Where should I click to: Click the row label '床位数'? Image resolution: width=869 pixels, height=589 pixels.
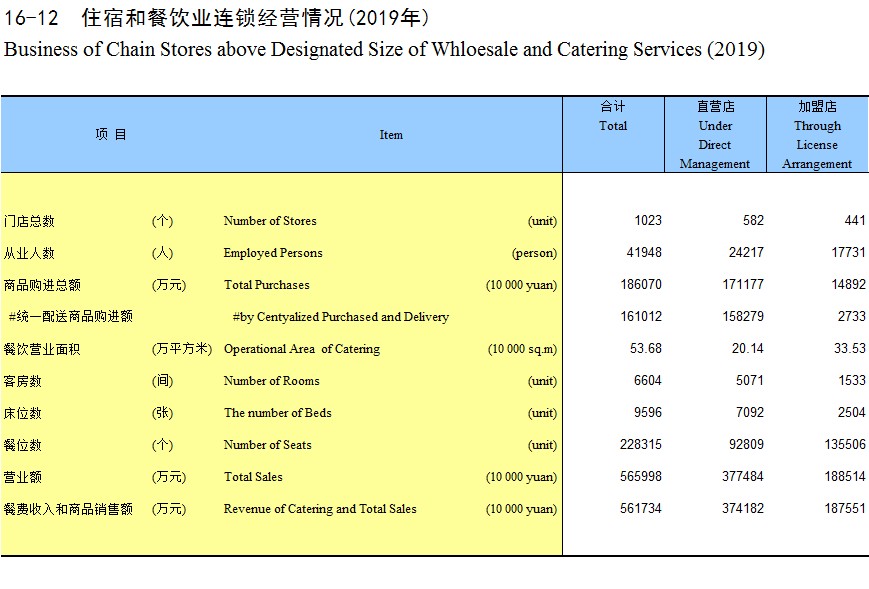click(x=22, y=413)
